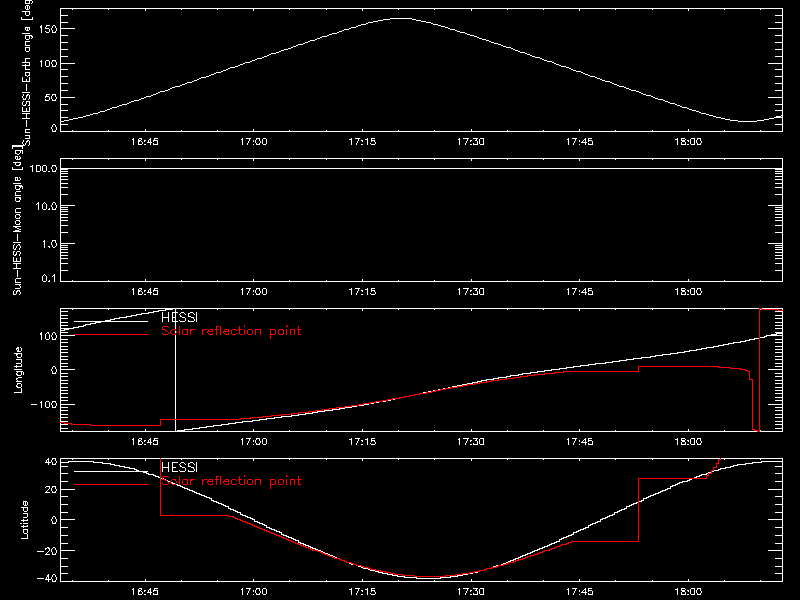
Task: Select the 10.0 tick on the Moon angle axis
Action: point(47,207)
